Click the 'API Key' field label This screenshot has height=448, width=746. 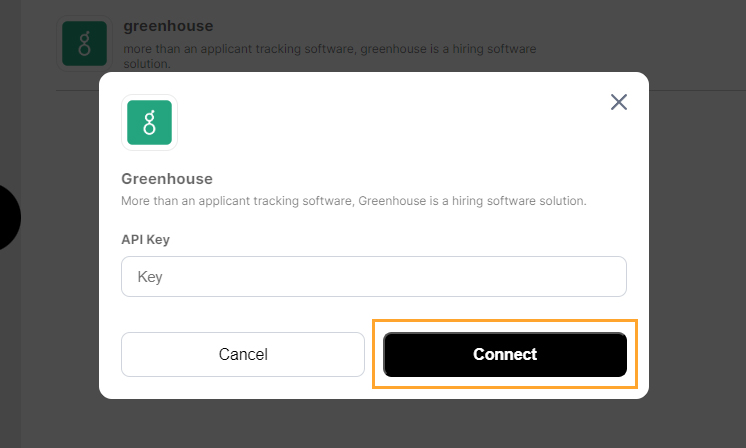[x=145, y=239]
